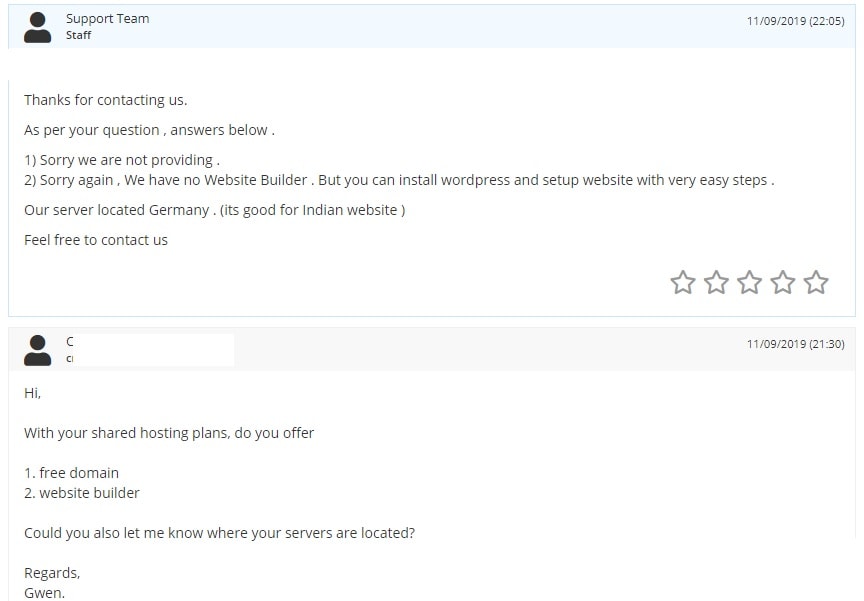Viewport: 864px width, 601px height.
Task: Click the 'Thanks for contacting us' line
Action: [106, 100]
